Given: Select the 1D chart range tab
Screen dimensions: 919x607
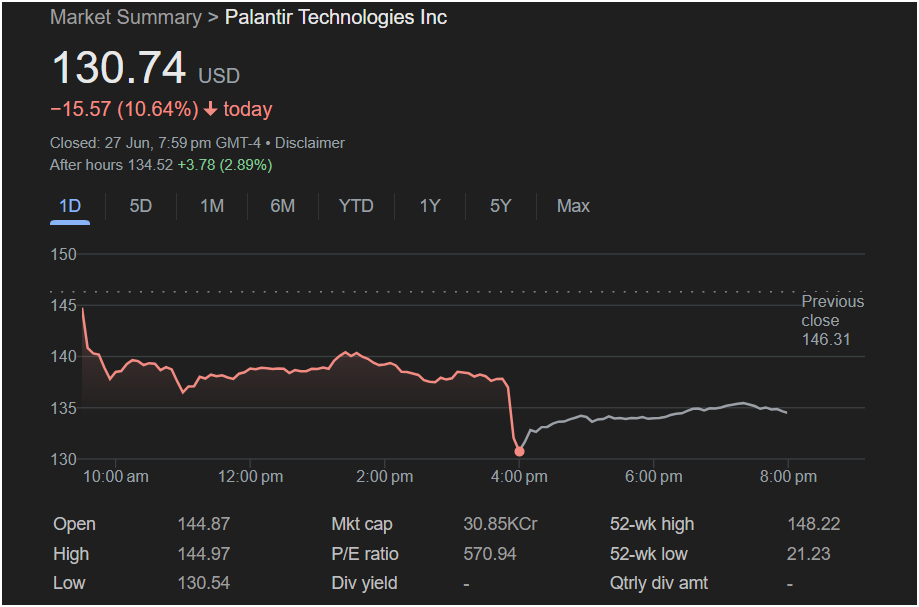Looking at the screenshot, I should tap(70, 206).
